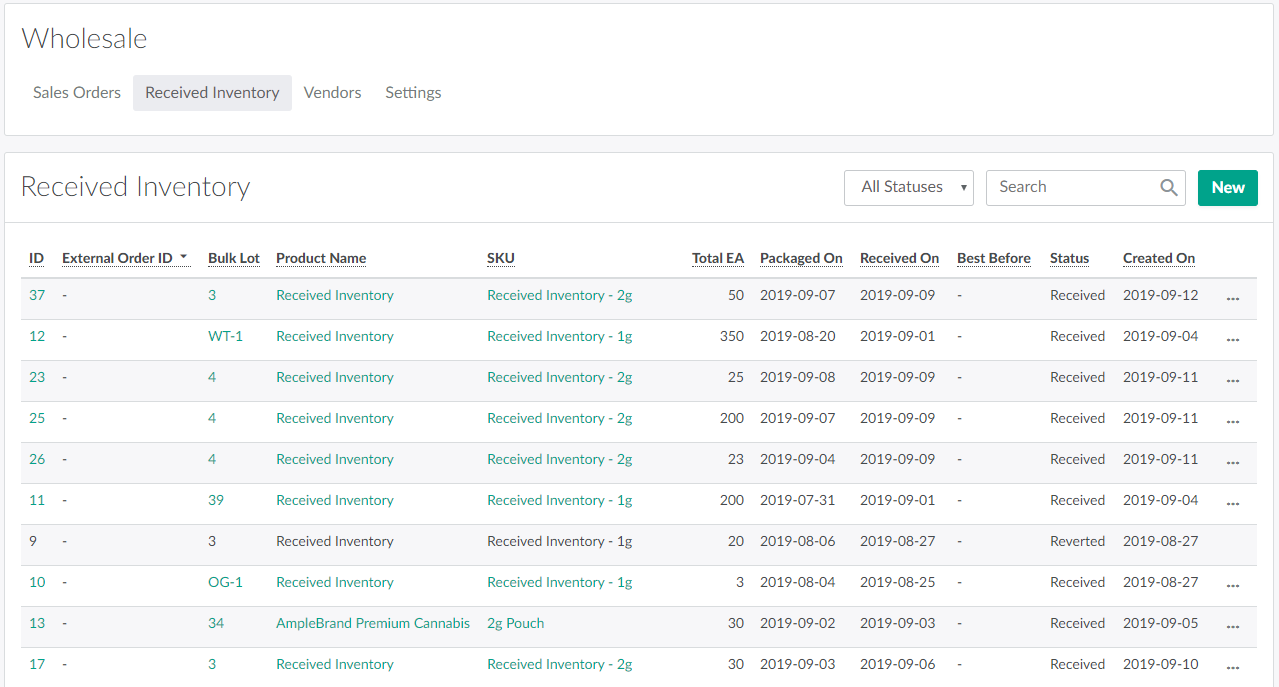The image size is (1279, 687).
Task: Switch to the Sales Orders tab
Action: pos(77,93)
